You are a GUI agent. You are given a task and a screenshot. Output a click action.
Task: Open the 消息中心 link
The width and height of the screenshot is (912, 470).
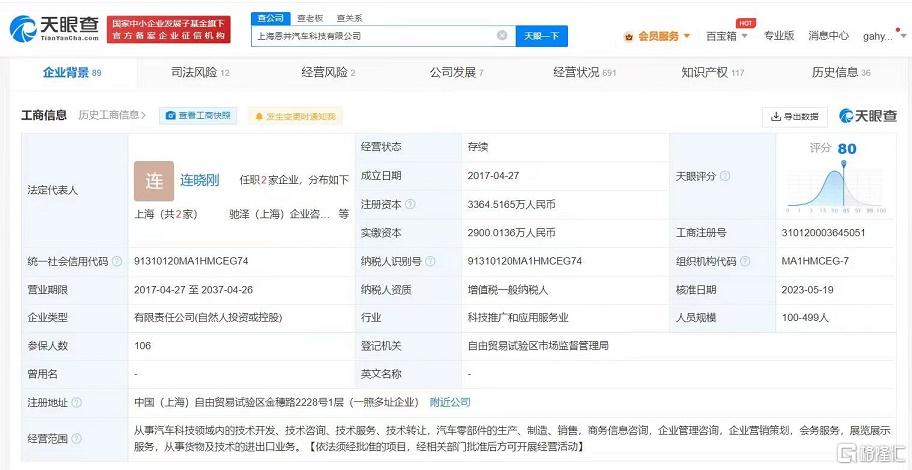pyautogui.click(x=828, y=35)
